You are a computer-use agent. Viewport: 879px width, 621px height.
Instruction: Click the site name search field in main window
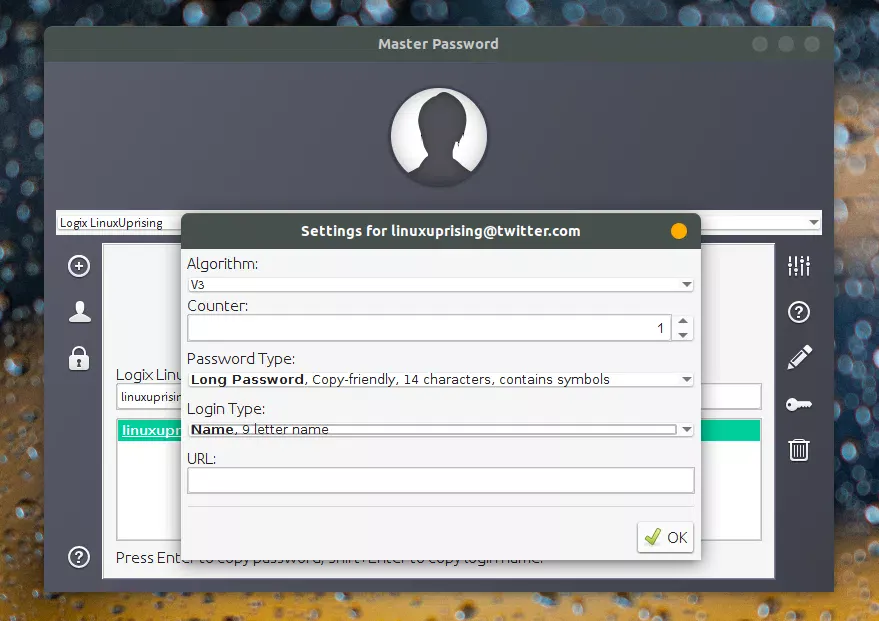[x=439, y=397]
